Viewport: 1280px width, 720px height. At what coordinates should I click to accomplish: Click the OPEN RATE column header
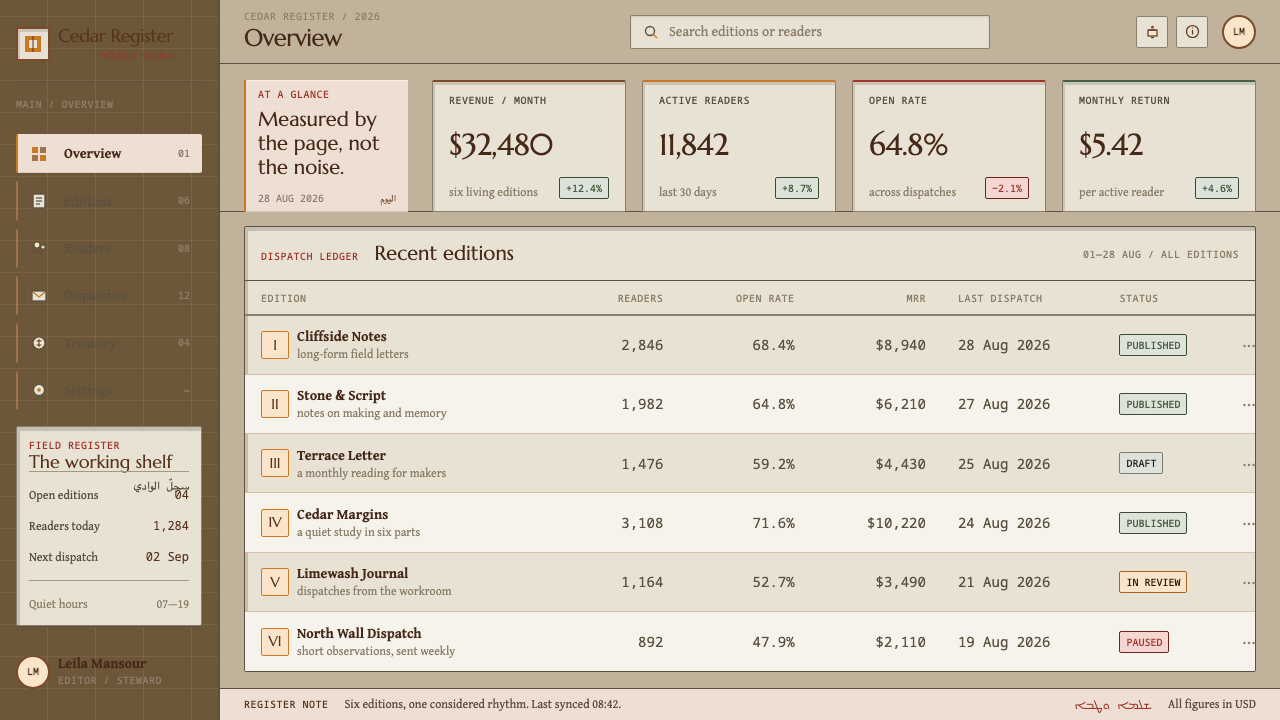[x=765, y=299]
